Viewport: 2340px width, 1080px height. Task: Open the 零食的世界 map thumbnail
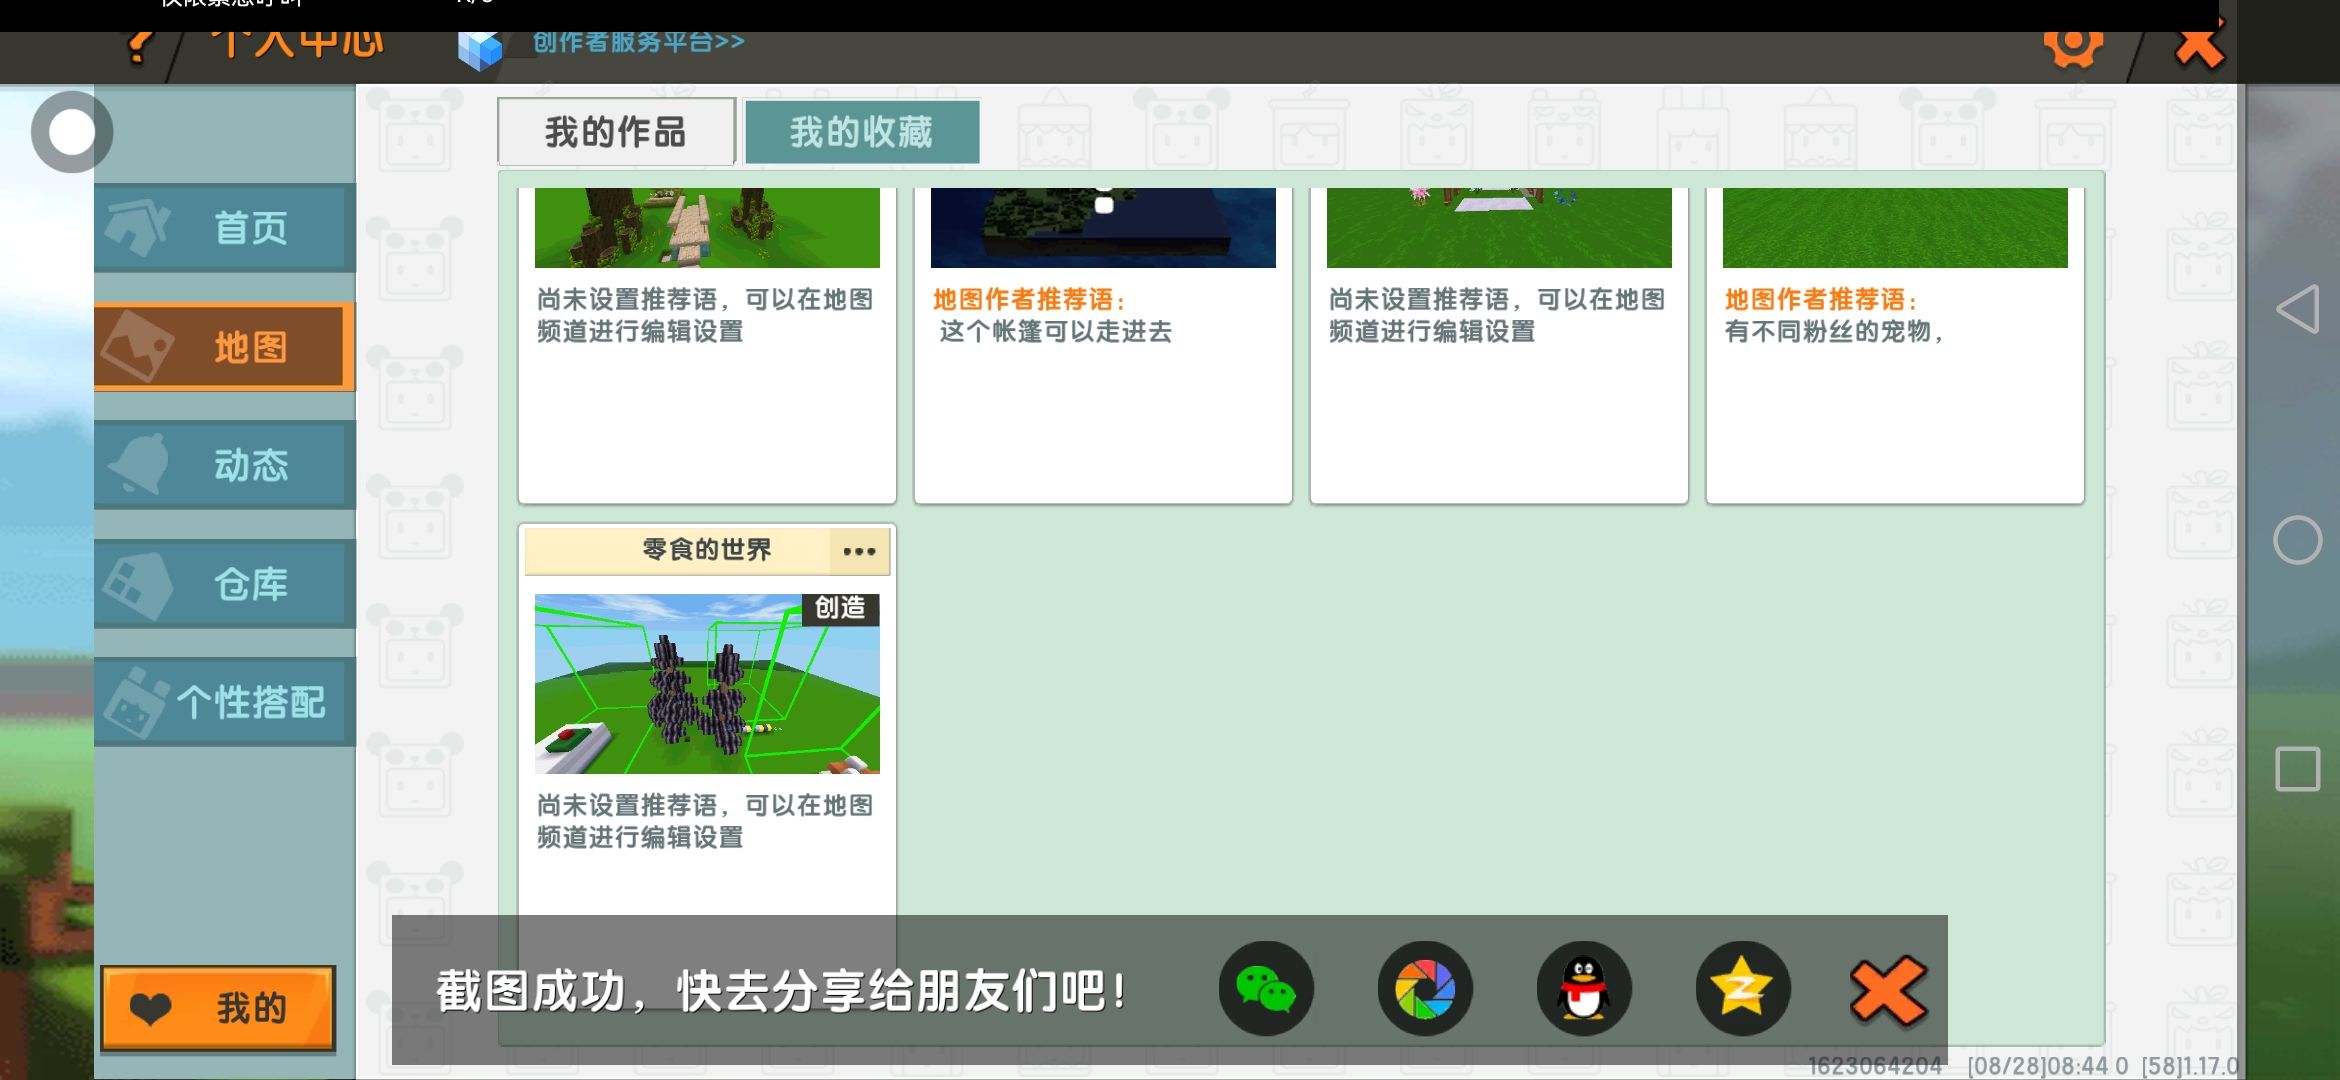tap(707, 684)
